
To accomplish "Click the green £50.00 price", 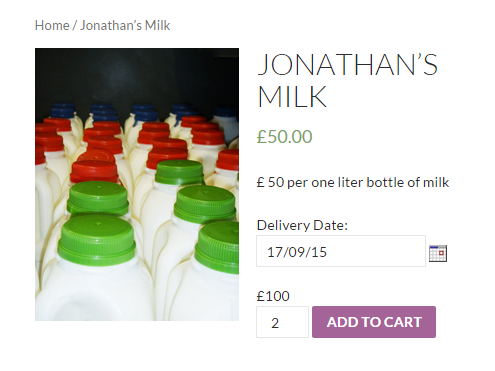I will tap(284, 136).
